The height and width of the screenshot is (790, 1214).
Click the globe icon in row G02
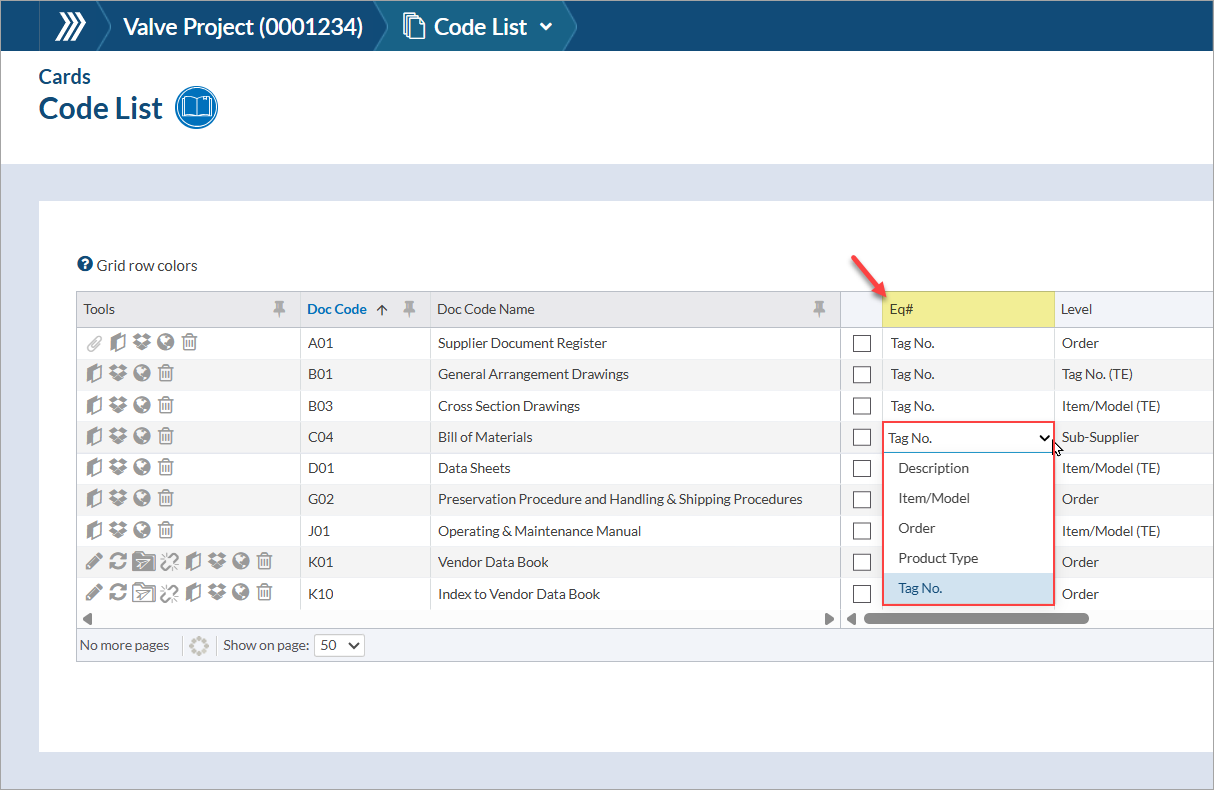click(x=142, y=499)
